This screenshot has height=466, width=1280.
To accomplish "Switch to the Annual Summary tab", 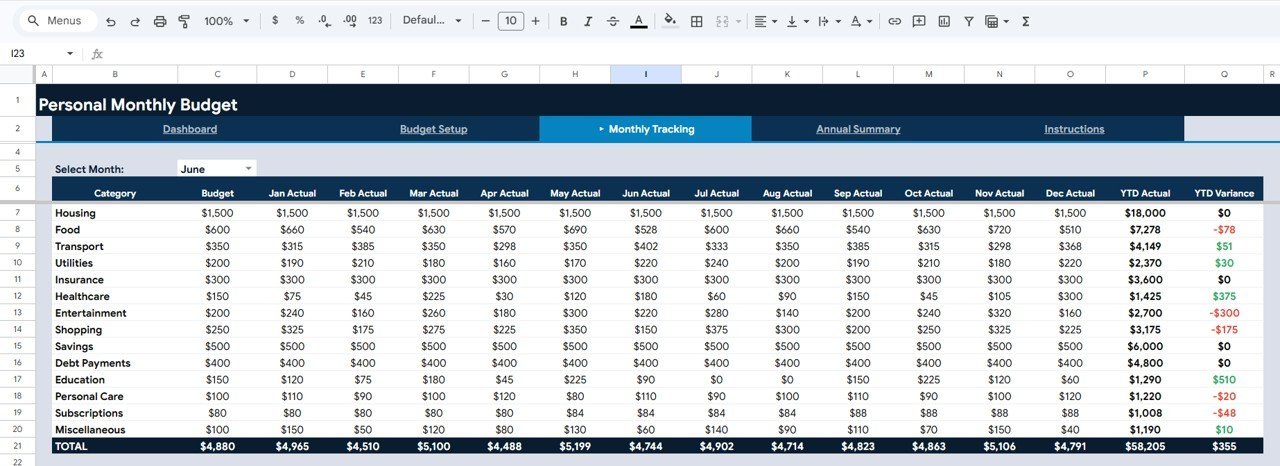I will (858, 129).
